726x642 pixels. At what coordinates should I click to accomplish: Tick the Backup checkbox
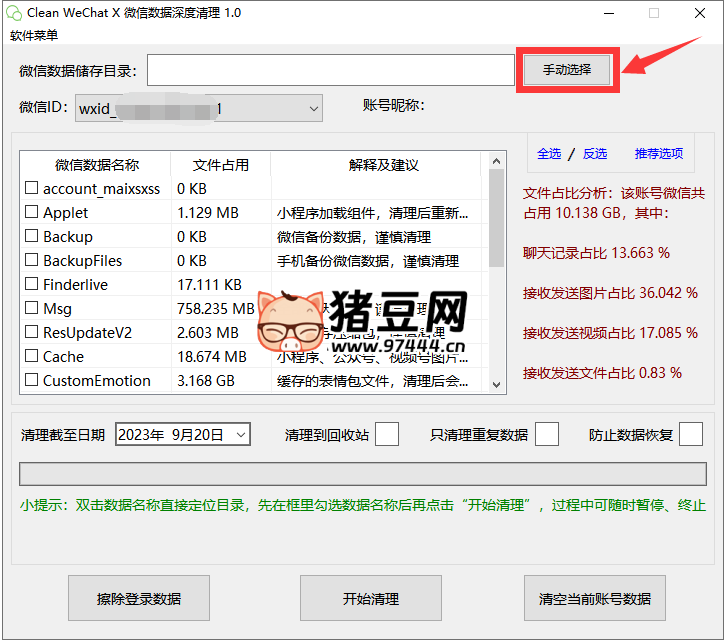point(31,236)
